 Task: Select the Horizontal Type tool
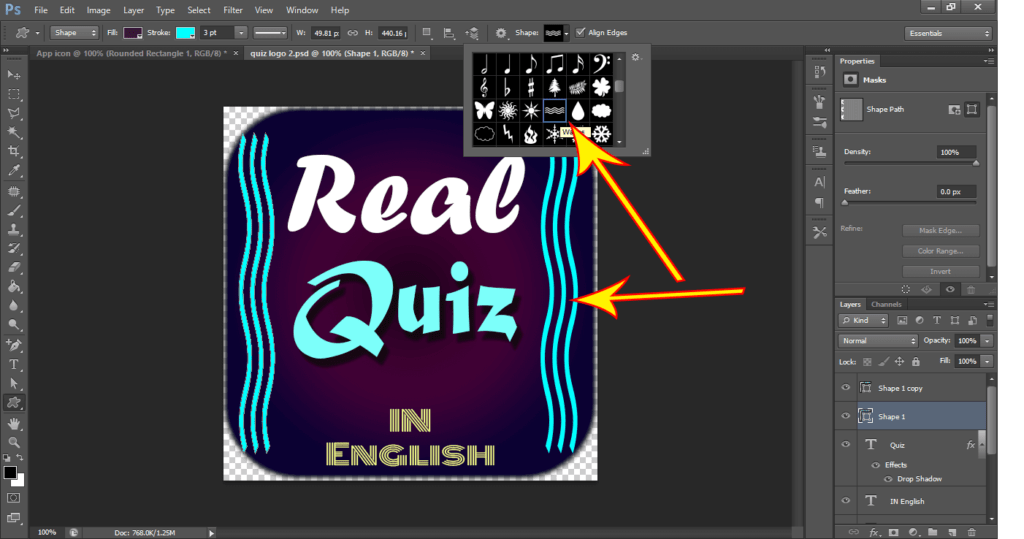[14, 365]
